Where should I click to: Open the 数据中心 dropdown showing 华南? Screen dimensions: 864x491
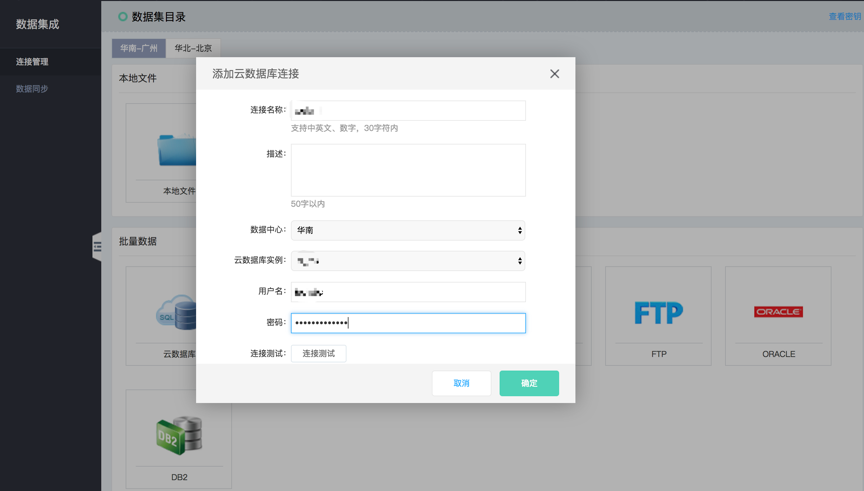(x=408, y=230)
